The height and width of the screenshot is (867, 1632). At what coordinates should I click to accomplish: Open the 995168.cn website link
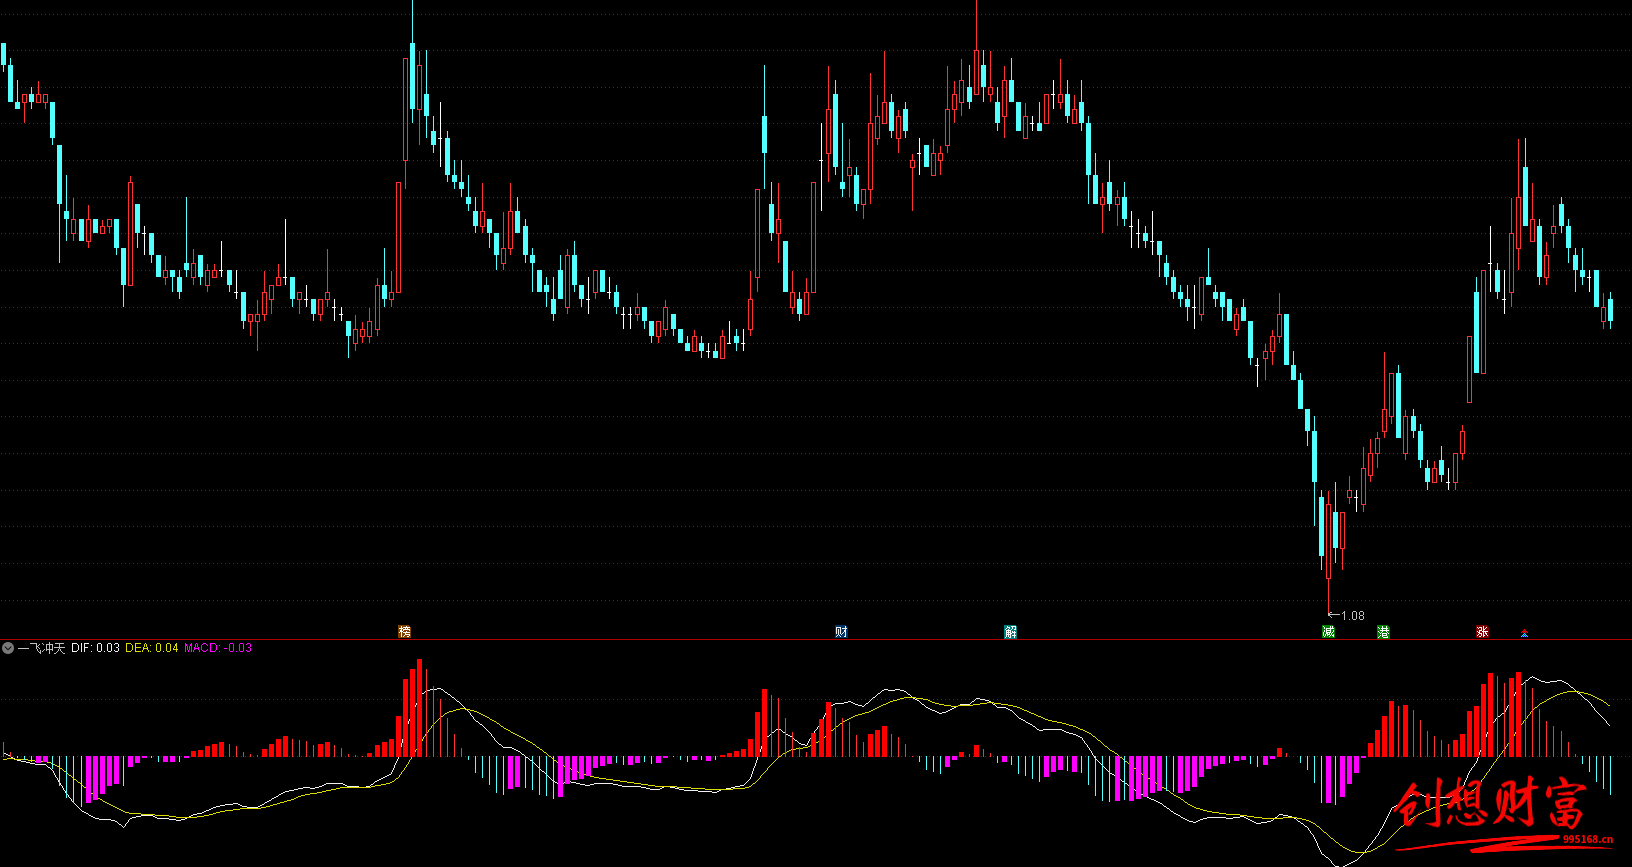[x=1588, y=840]
